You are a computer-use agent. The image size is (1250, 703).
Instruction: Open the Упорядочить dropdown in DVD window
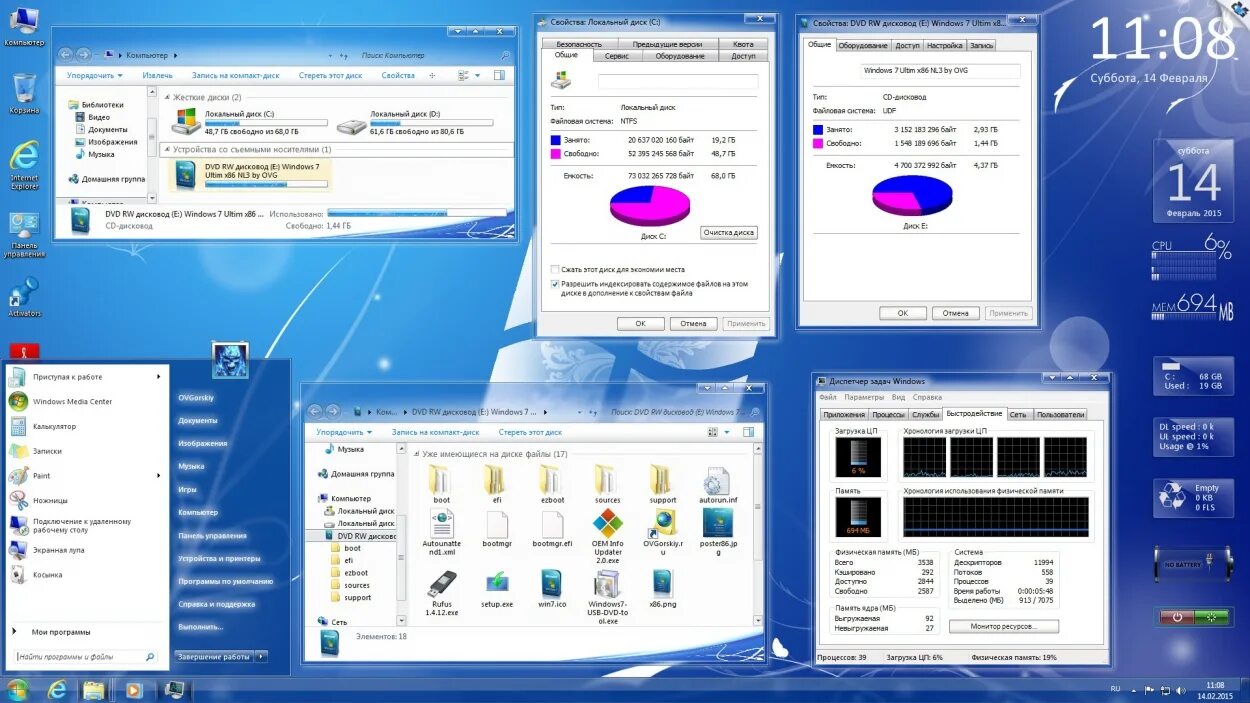(344, 432)
